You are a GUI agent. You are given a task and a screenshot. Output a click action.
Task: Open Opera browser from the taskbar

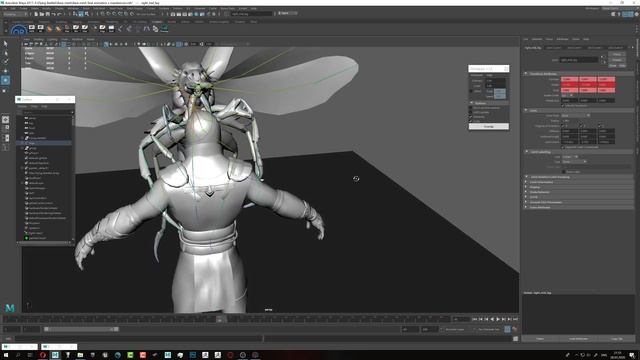pyautogui.click(x=43, y=355)
